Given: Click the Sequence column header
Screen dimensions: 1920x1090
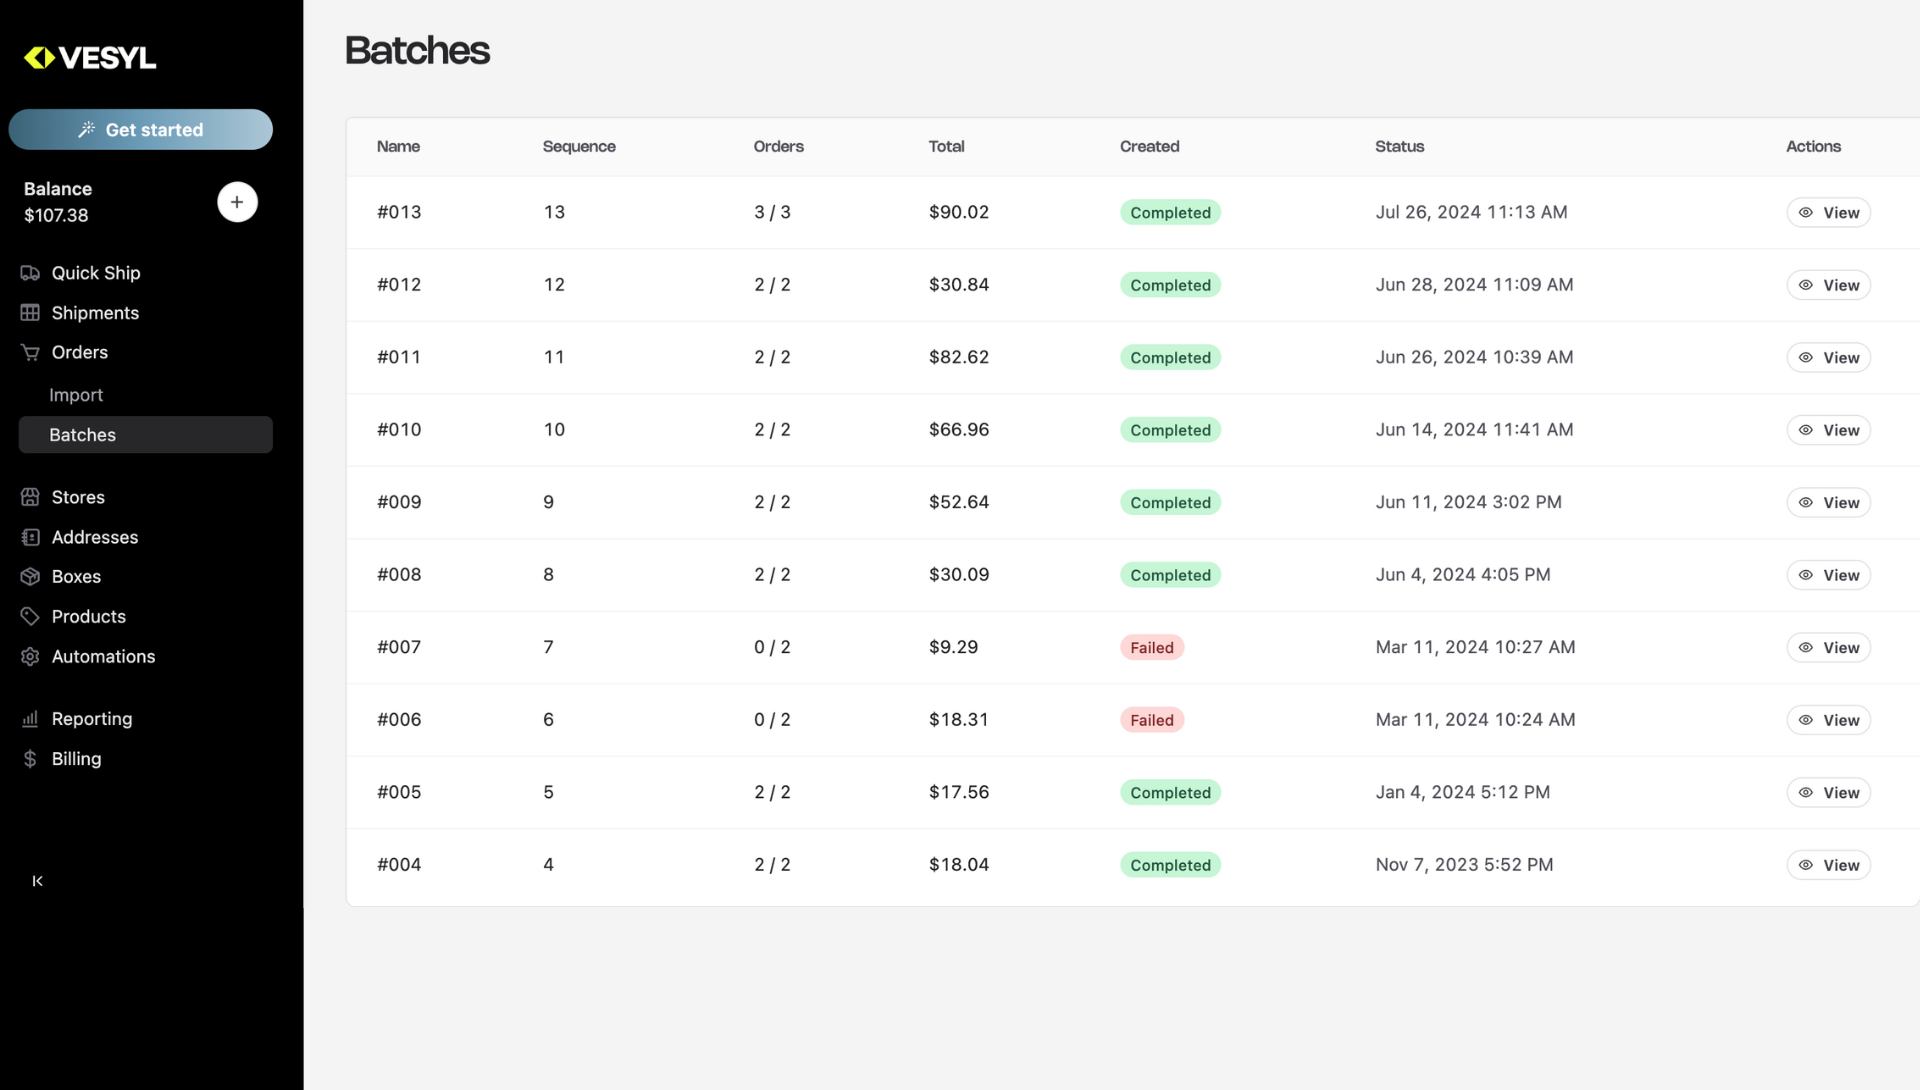Looking at the screenshot, I should coord(579,147).
